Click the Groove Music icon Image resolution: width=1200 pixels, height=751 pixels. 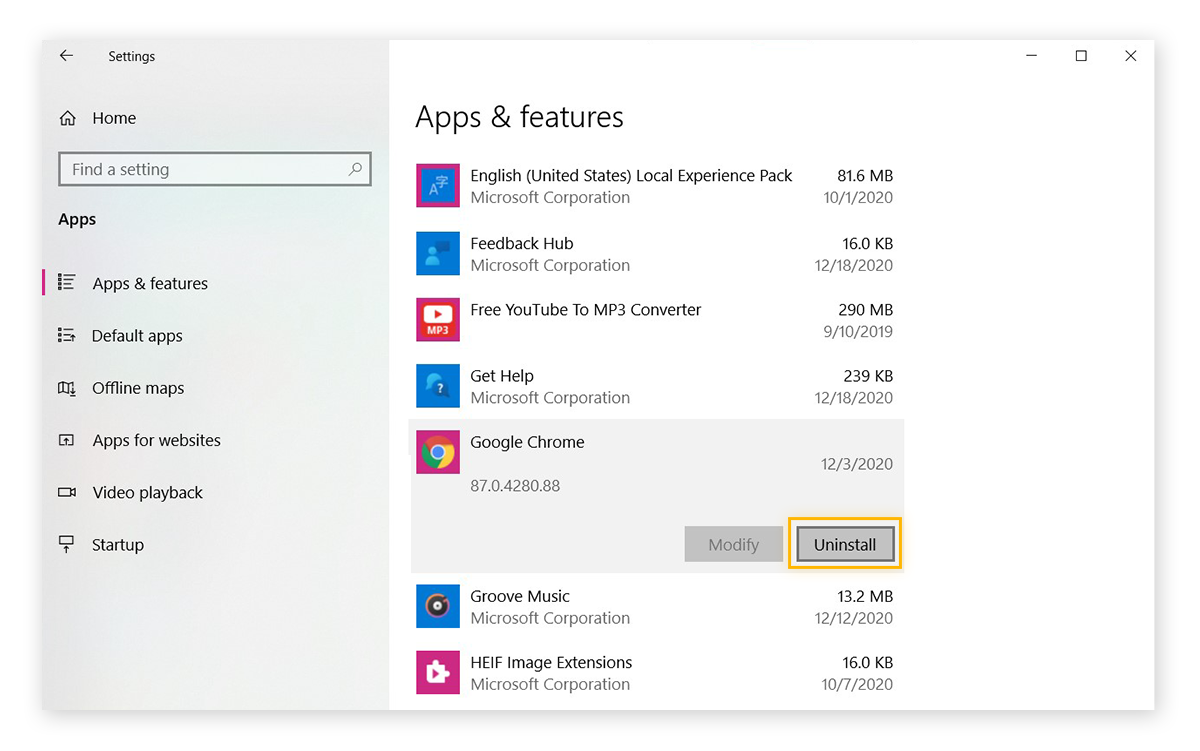437,606
